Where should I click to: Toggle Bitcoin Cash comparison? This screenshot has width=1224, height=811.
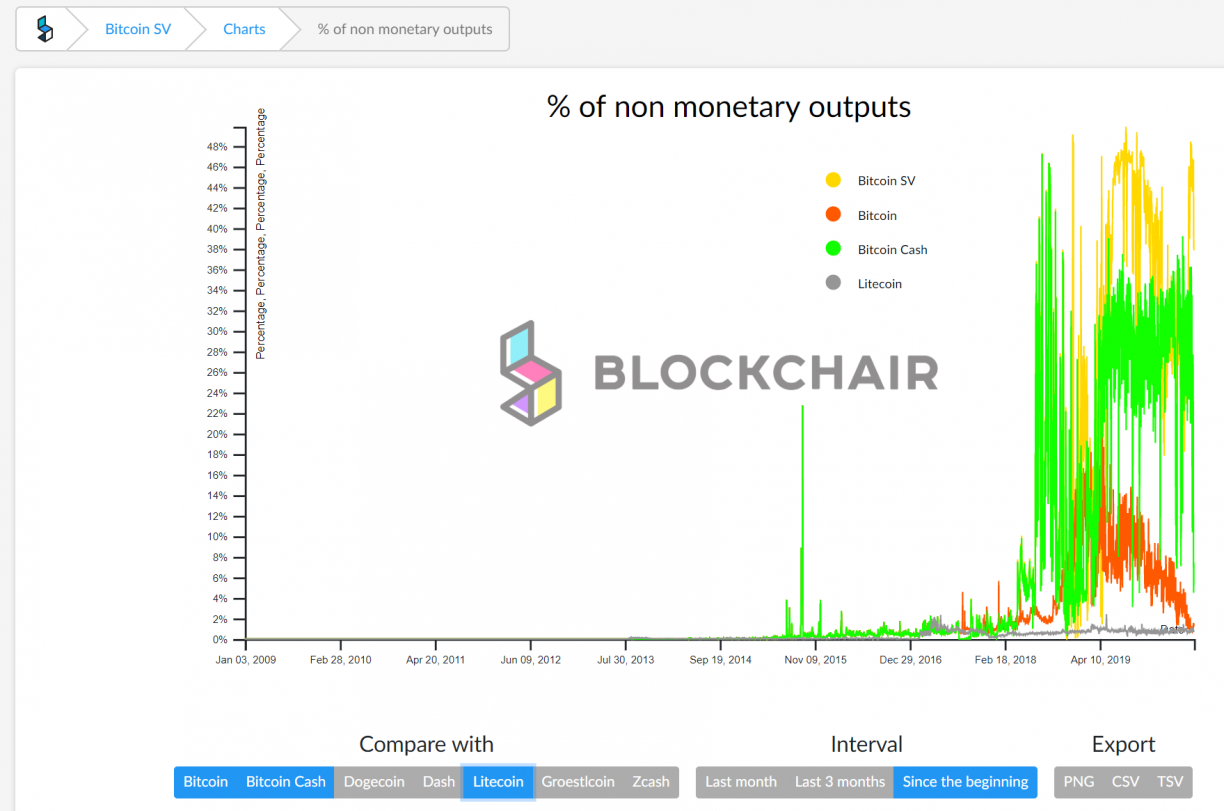286,782
